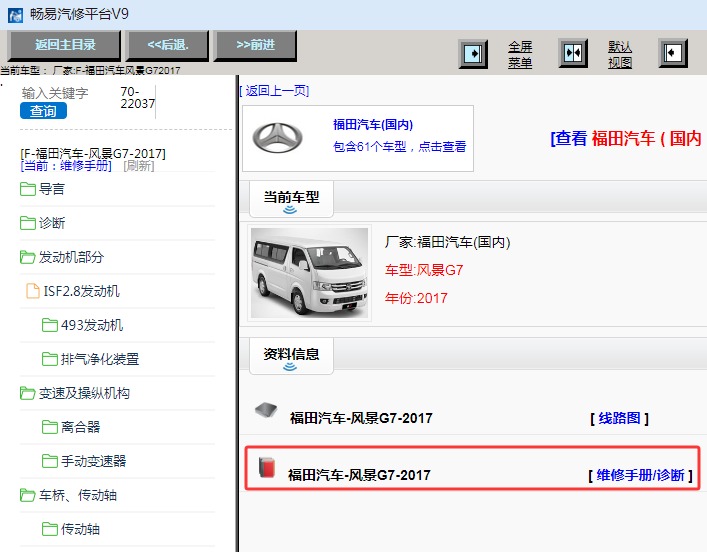Click the 车型:风景G7 text
Screen dimensions: 707x552
click(424, 270)
